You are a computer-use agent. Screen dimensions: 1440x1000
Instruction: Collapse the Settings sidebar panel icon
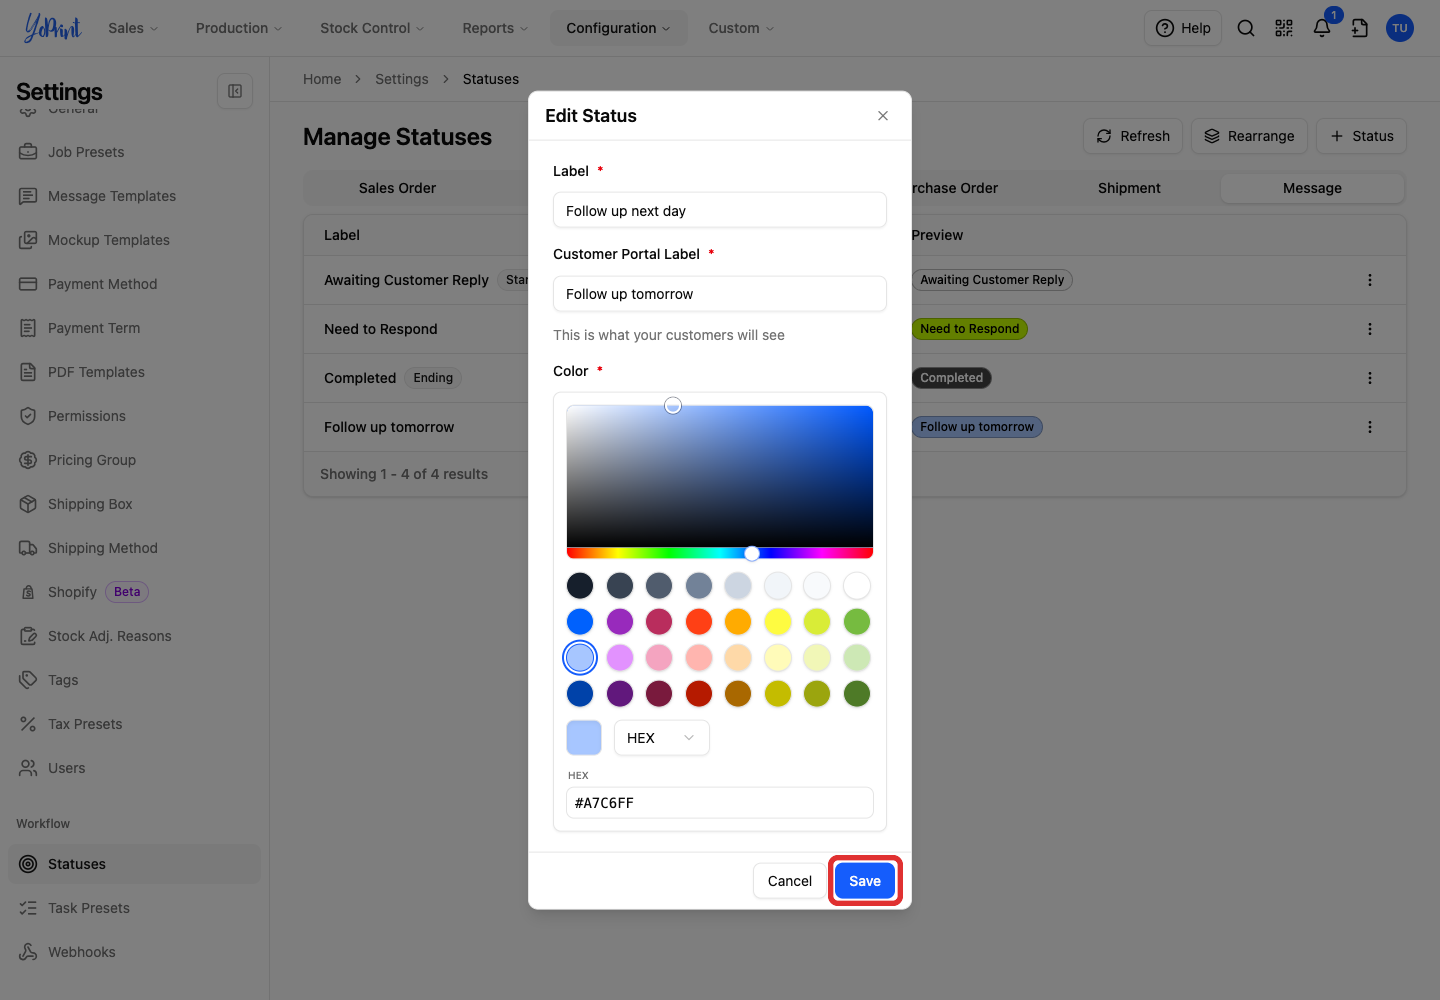click(x=235, y=91)
